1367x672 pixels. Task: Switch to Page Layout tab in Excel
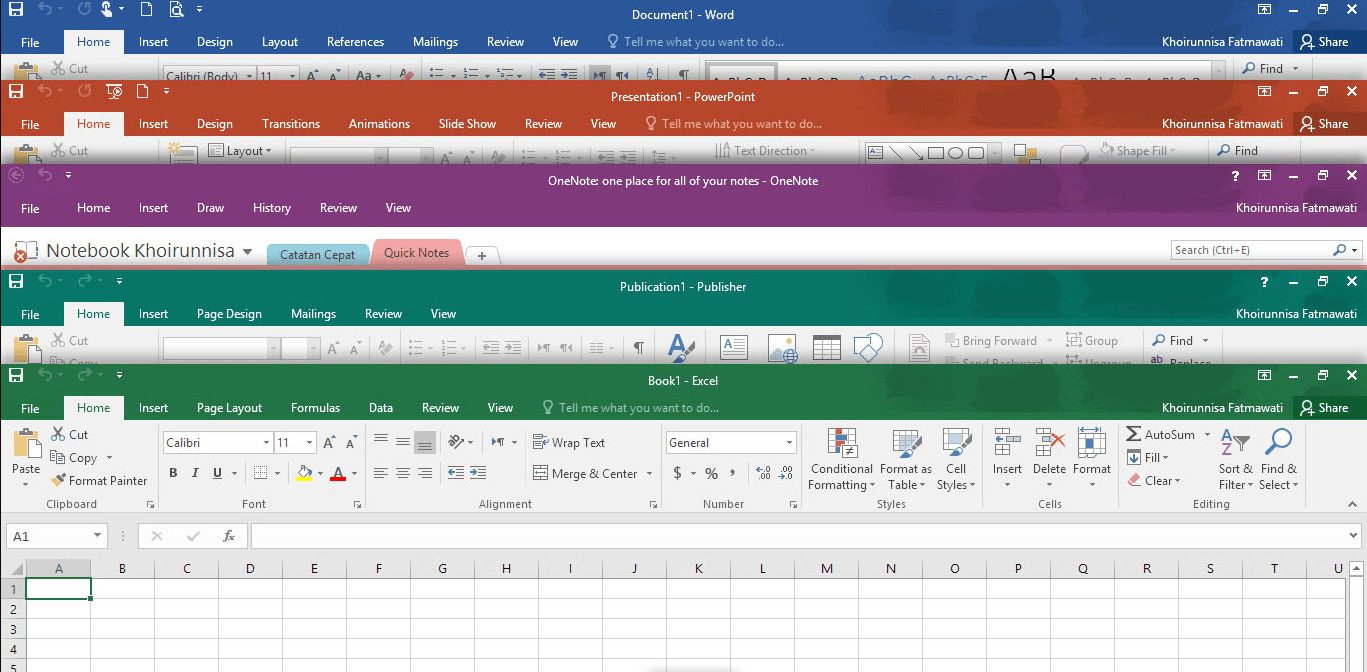(229, 408)
